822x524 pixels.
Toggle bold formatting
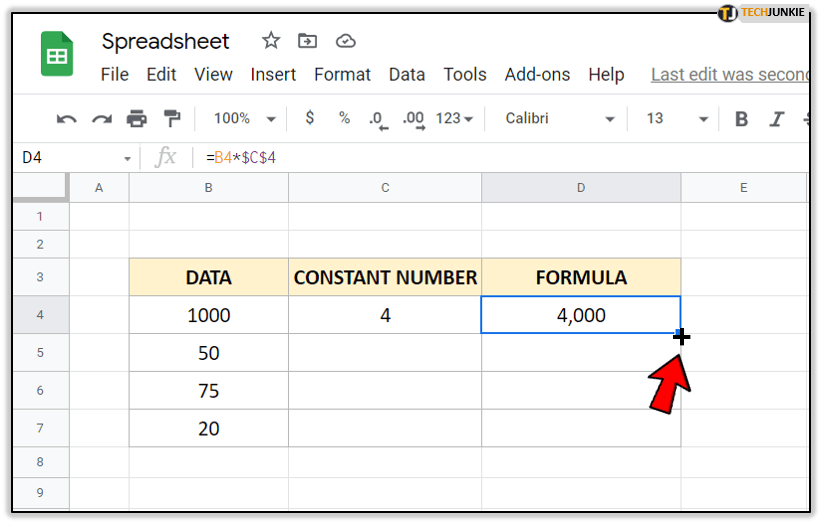point(741,119)
